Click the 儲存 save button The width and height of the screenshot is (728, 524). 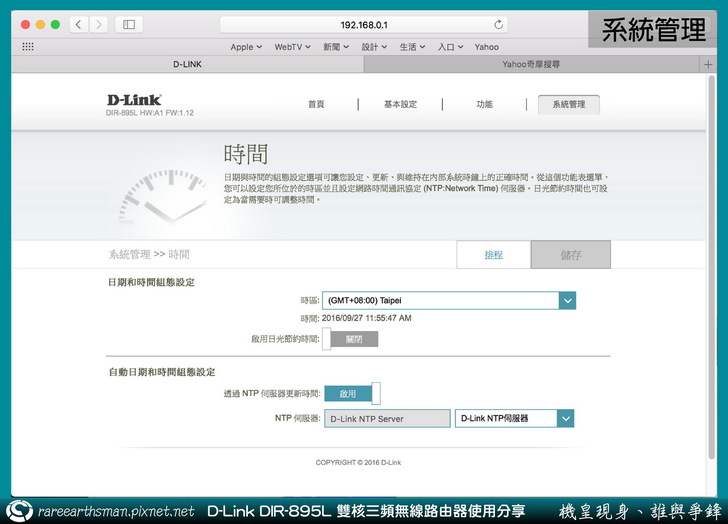570,255
